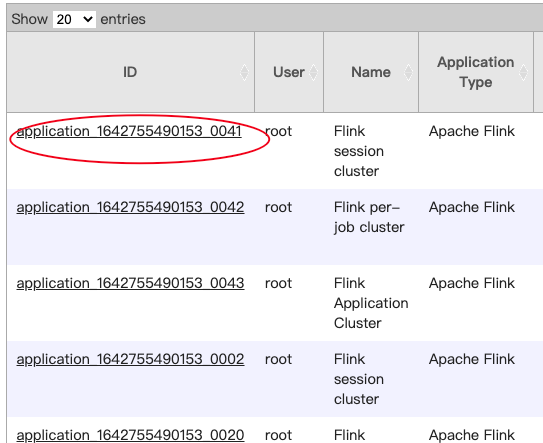This screenshot has width=543, height=443.
Task: Sort by Name column sort arrows
Action: pyautogui.click(x=409, y=72)
